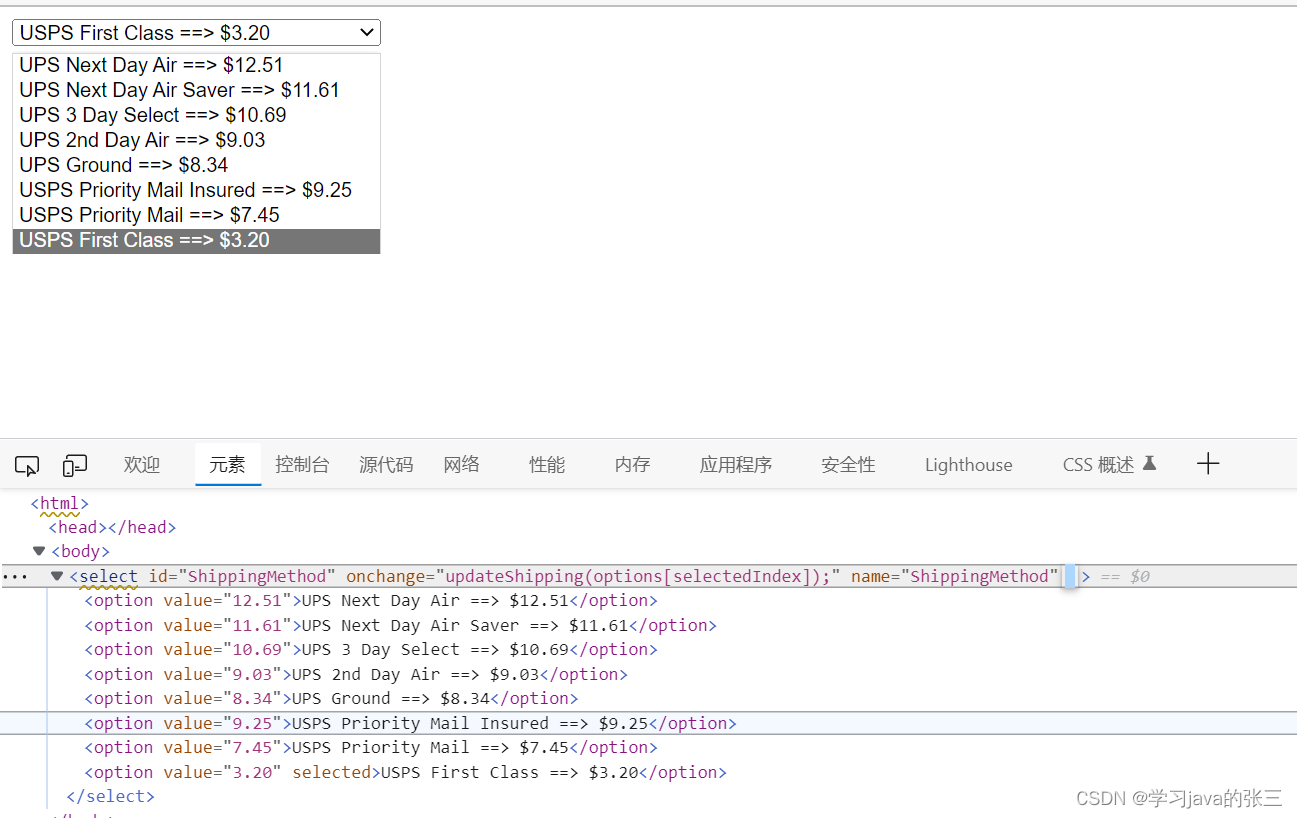Viewport: 1297px width, 818px height.
Task: Open the 欢迎 tab
Action: tap(142, 465)
